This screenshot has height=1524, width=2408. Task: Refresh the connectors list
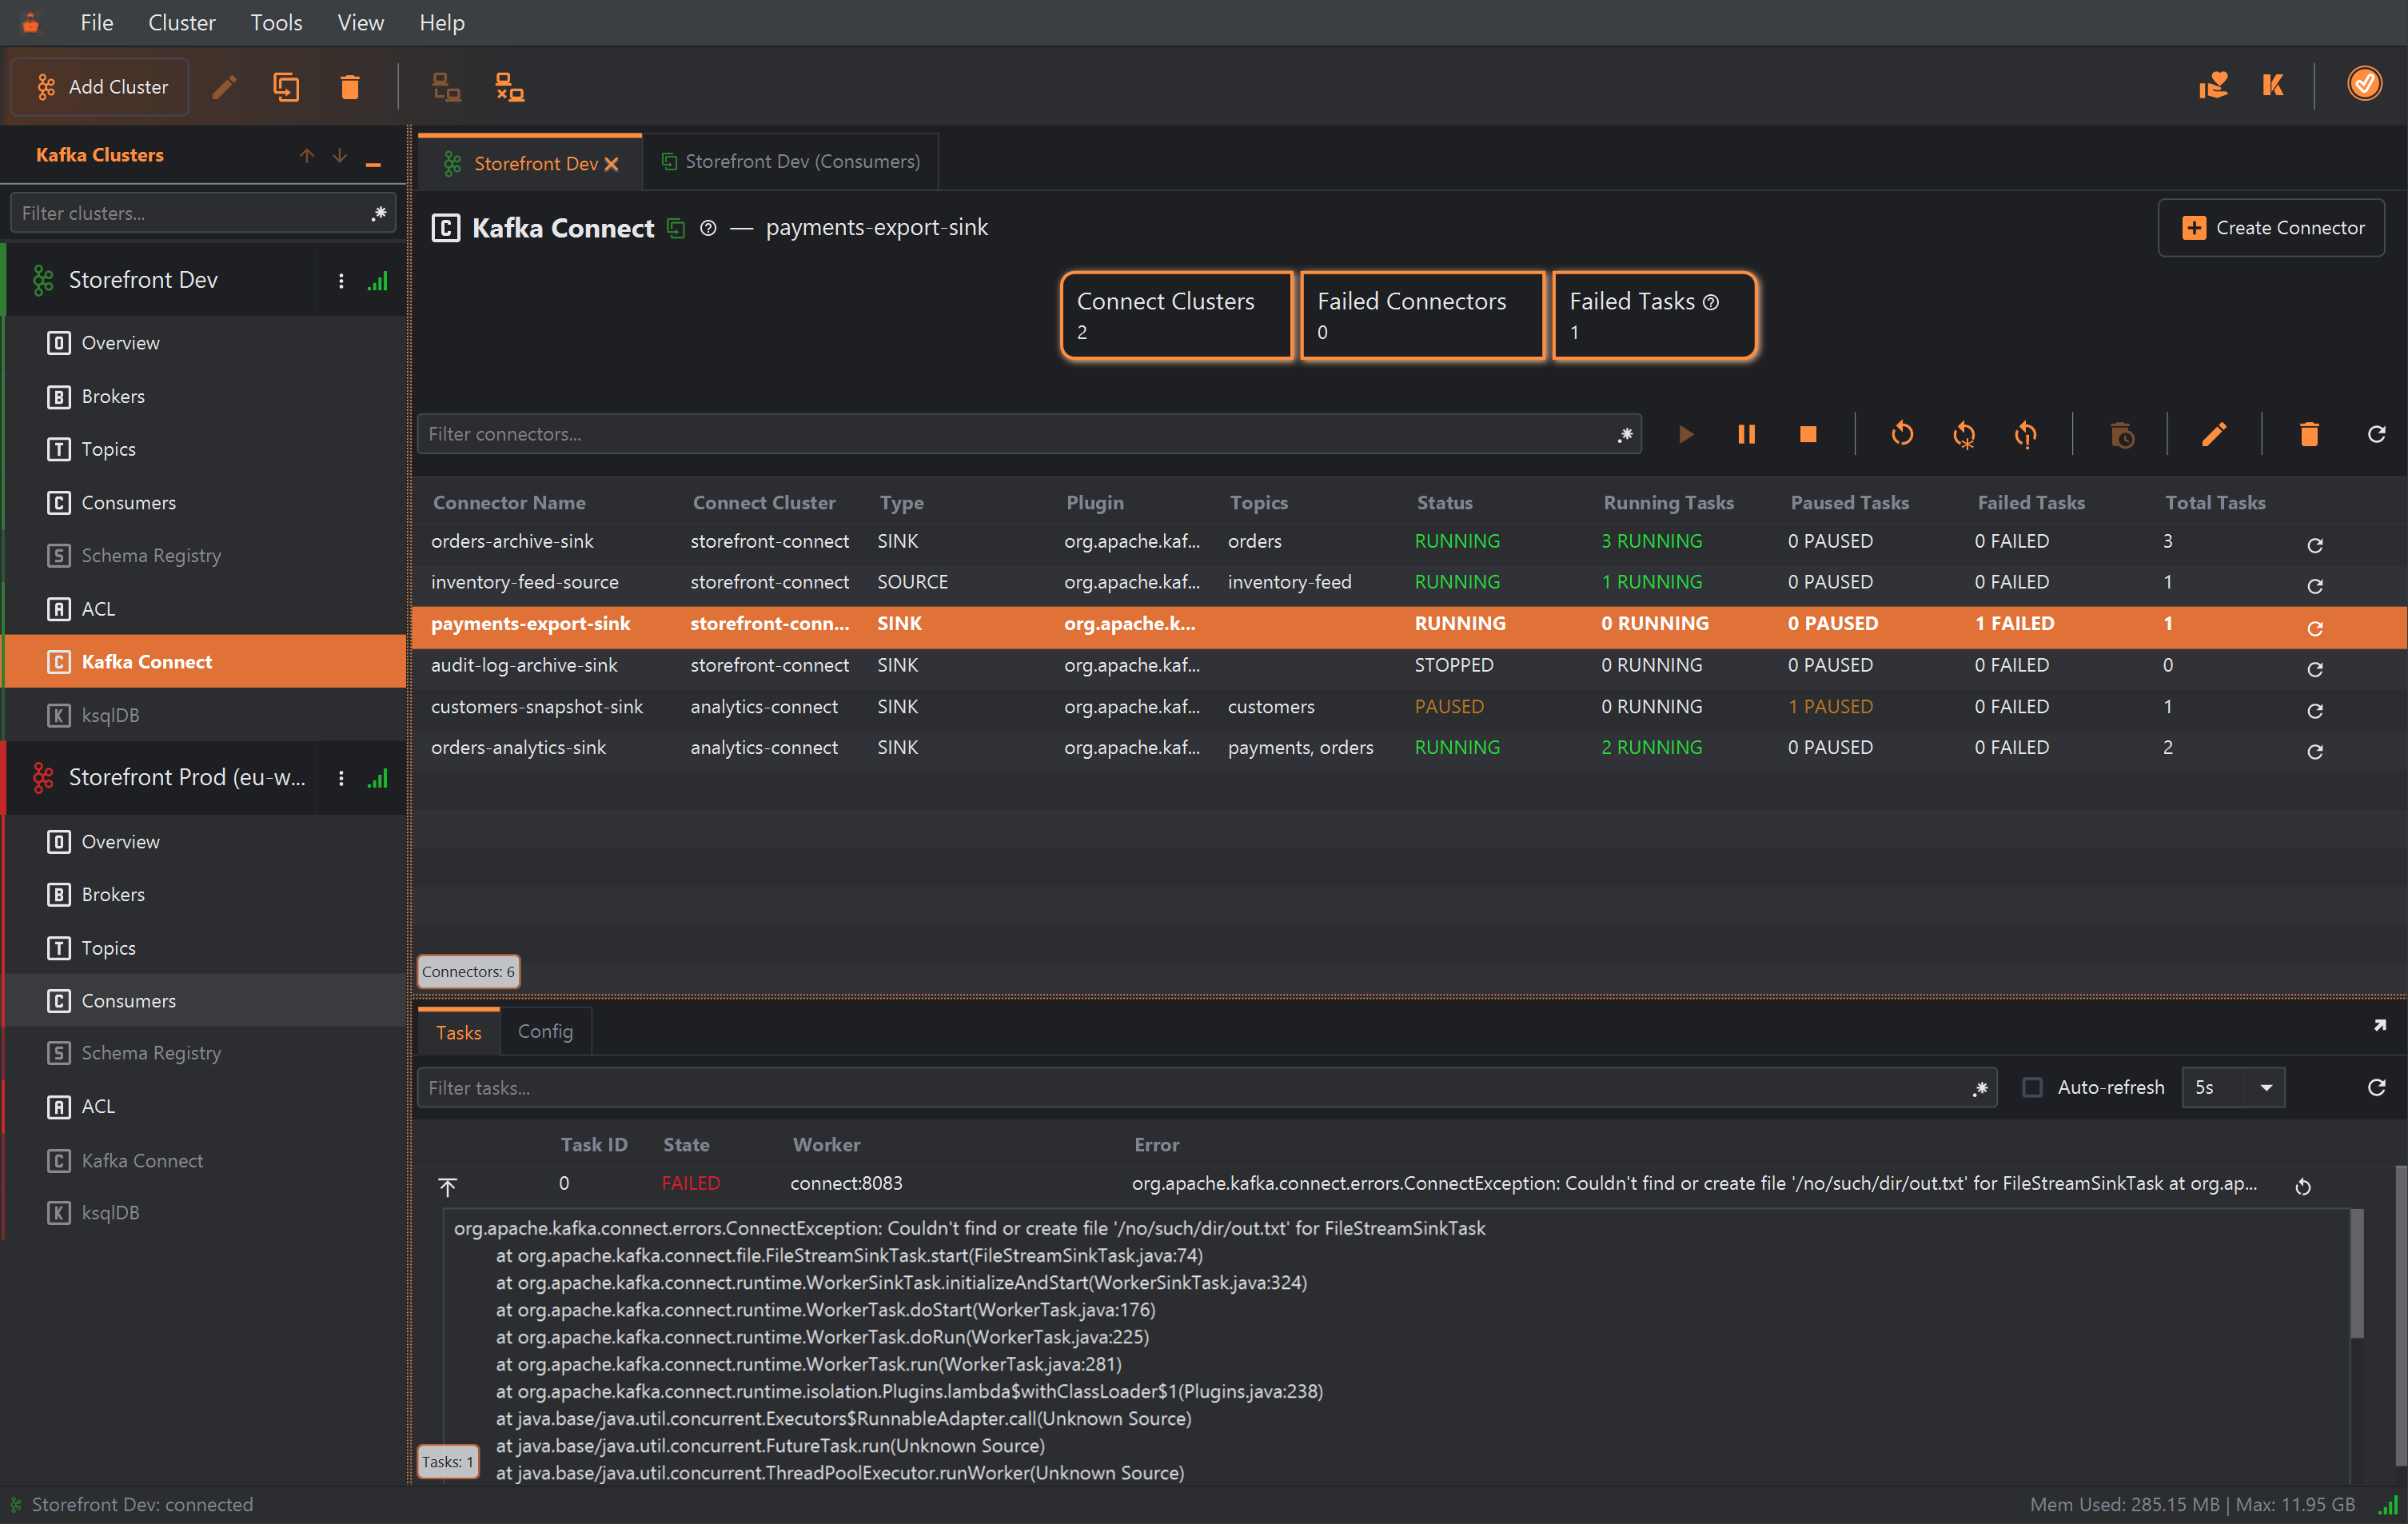tap(2377, 434)
